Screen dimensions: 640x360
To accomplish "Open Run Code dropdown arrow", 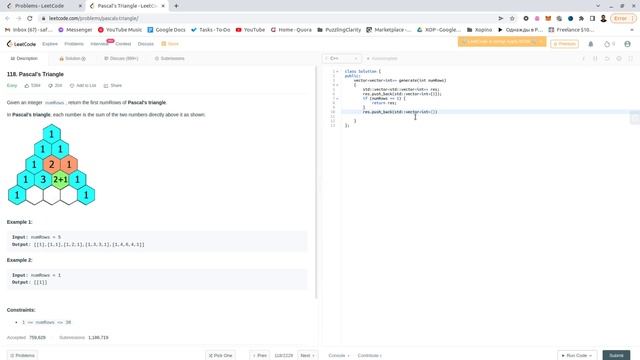I will coord(590,356).
